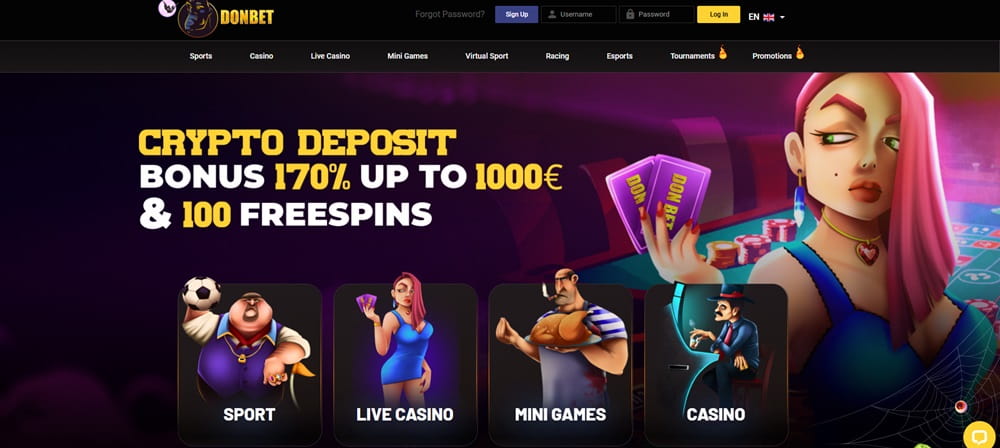Screen dimensions: 1000x448
Task: Go to the Live Casino menu item
Action: coord(330,56)
